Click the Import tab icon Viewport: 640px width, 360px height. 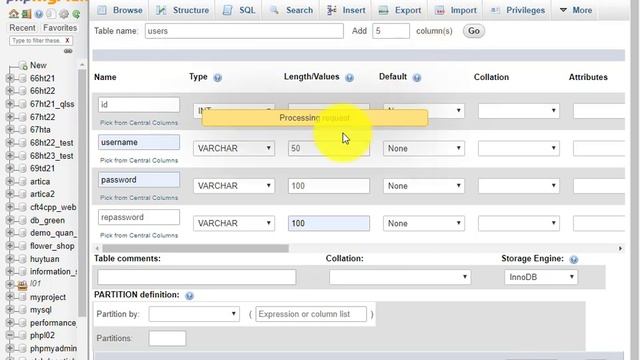440,10
